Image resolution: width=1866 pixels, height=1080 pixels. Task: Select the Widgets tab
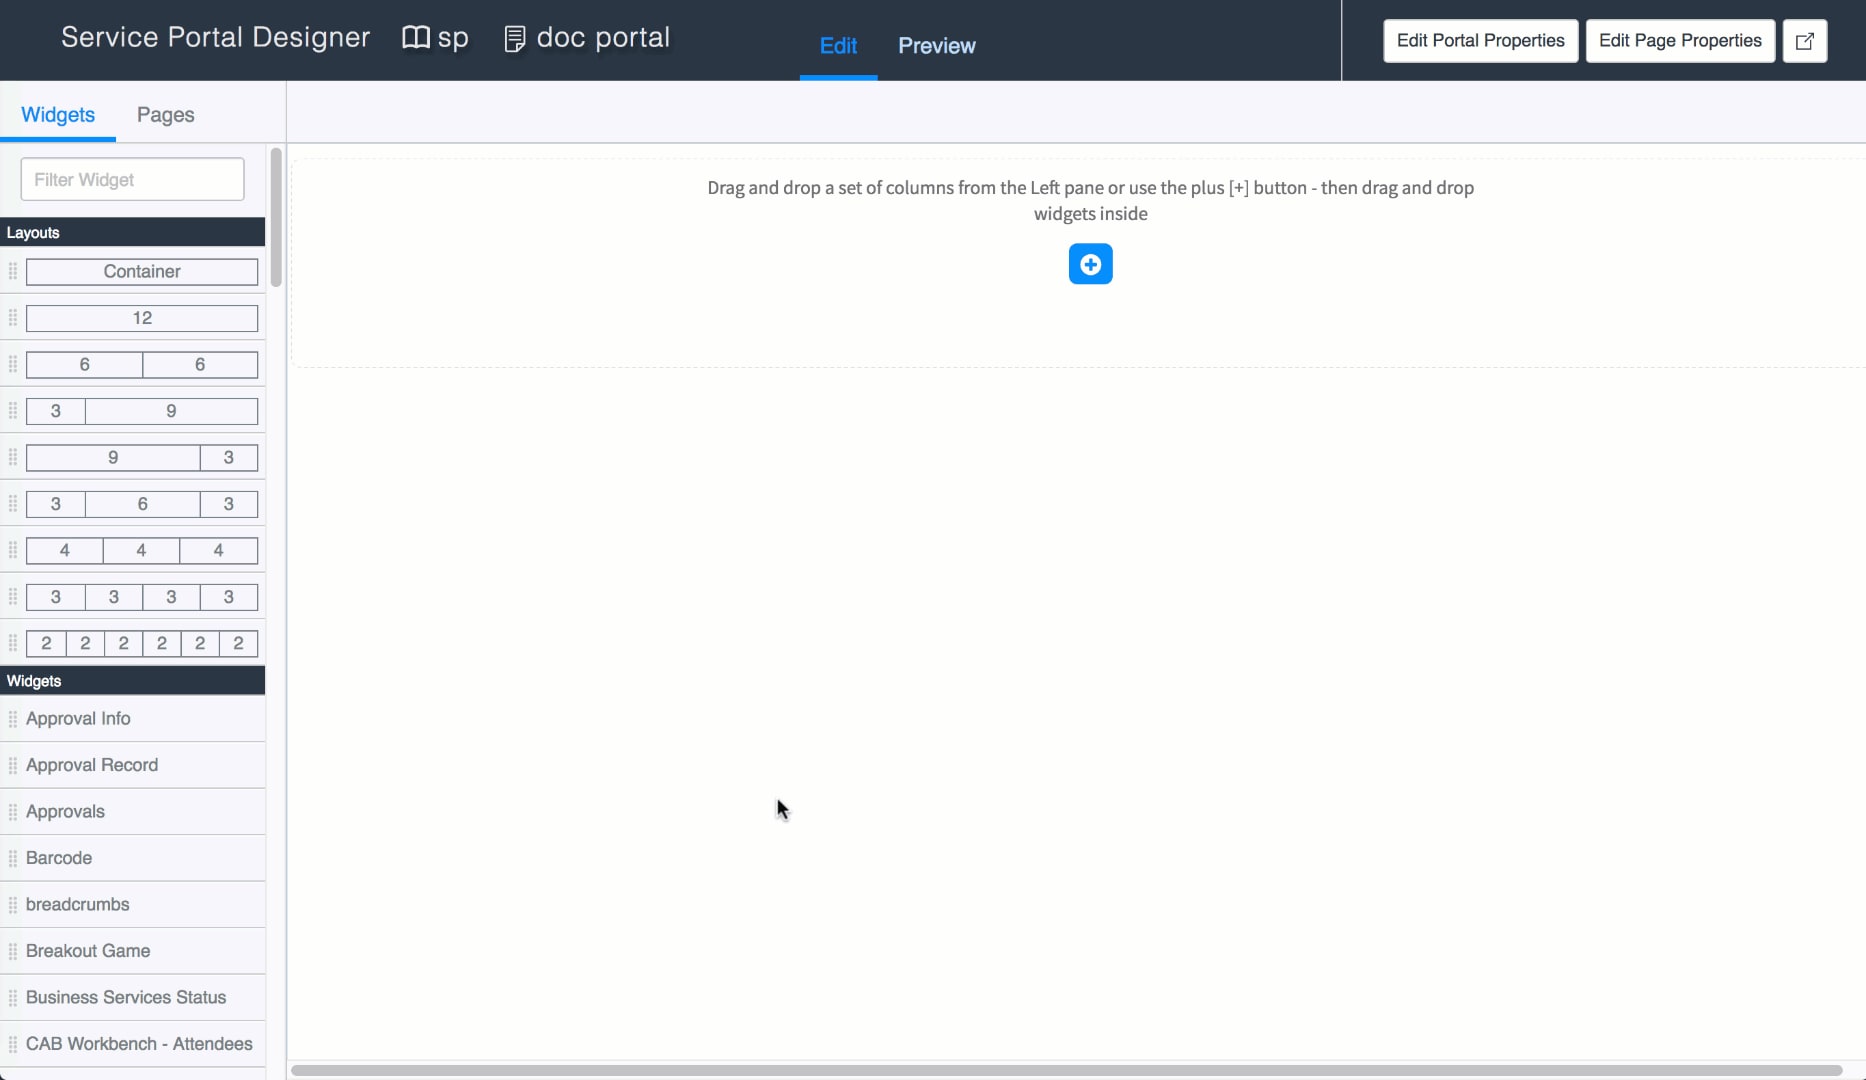[x=58, y=115]
